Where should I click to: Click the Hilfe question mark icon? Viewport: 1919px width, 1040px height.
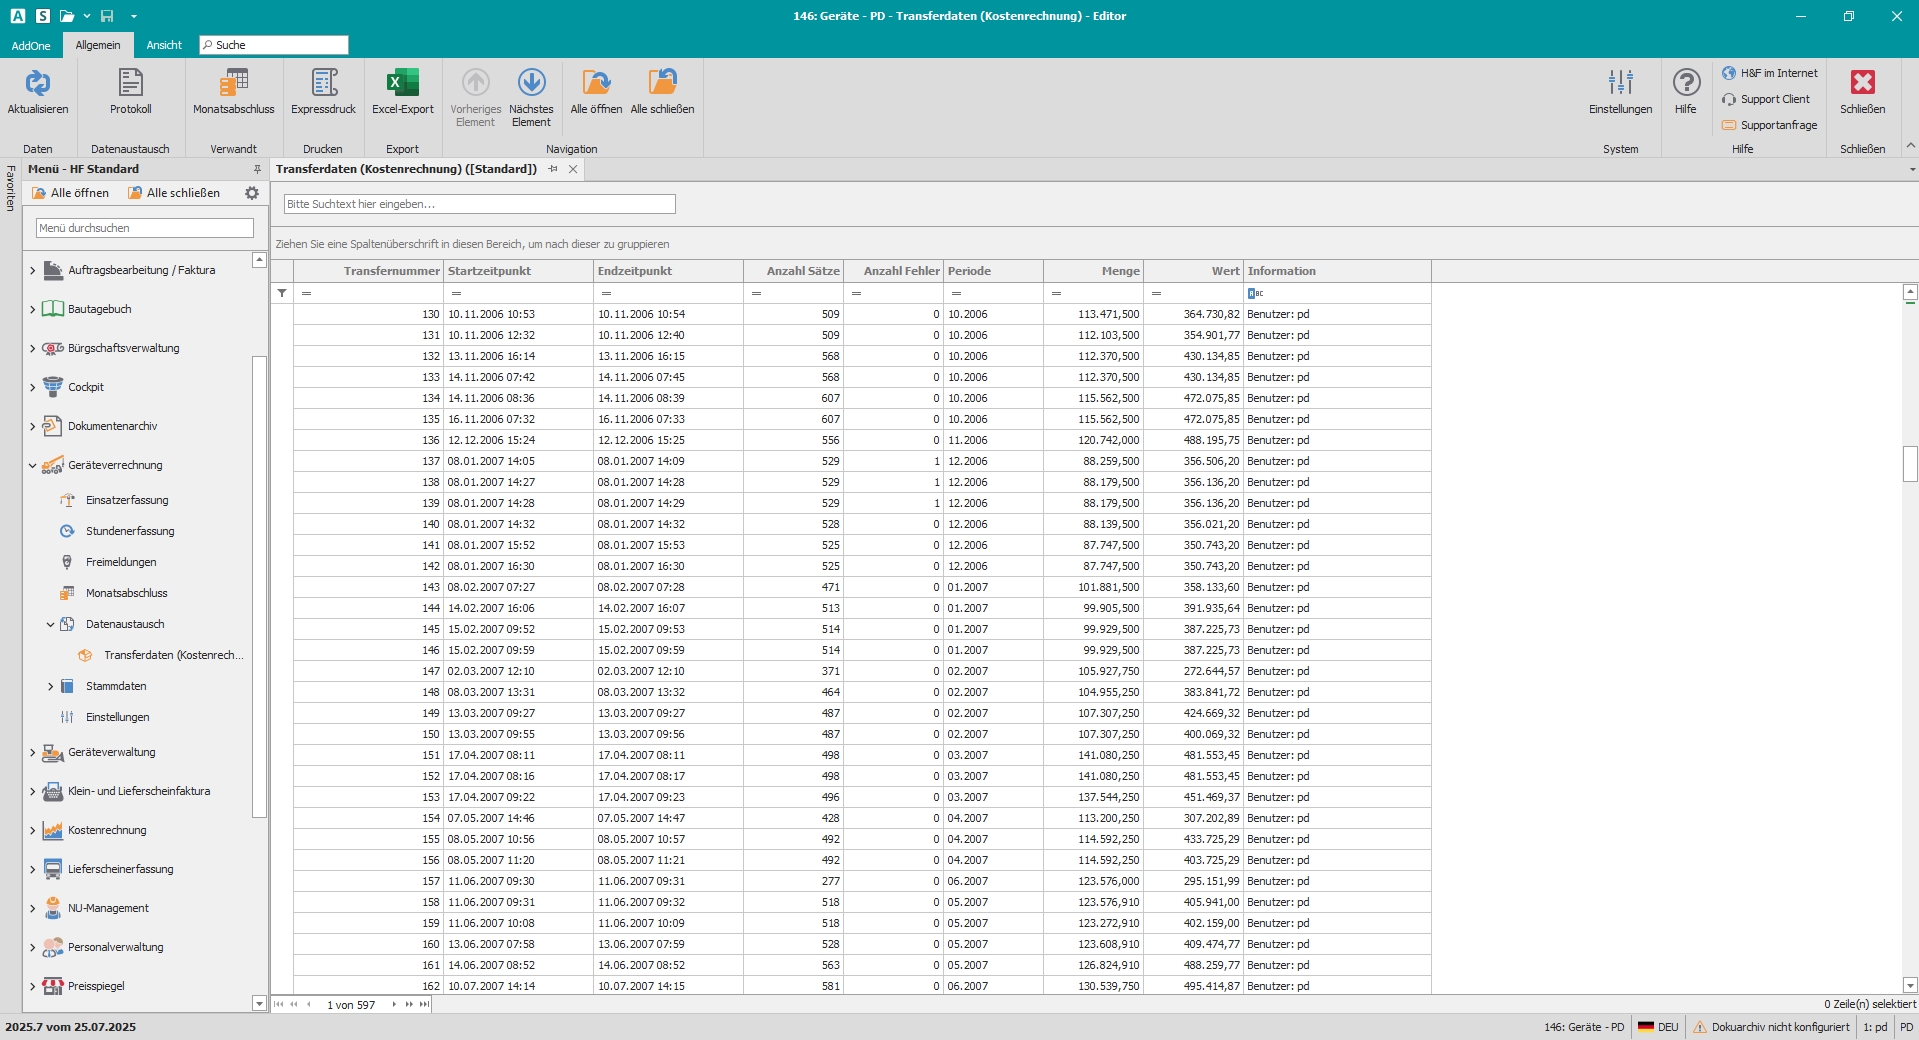pos(1686,83)
